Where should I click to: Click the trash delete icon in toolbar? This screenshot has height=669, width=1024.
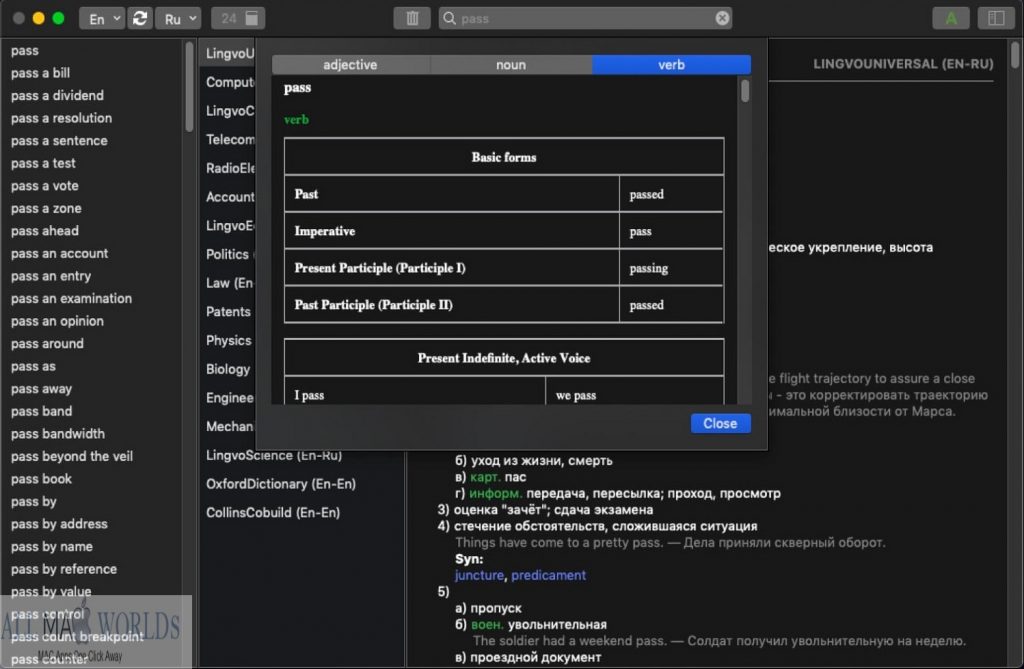(412, 18)
